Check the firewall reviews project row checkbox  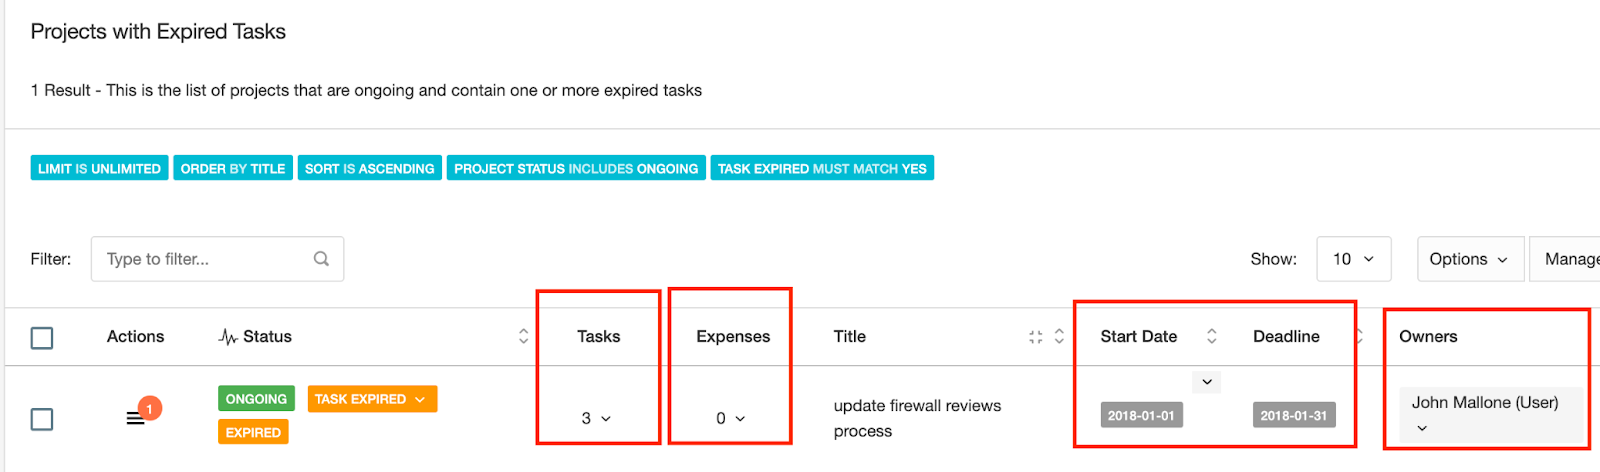[42, 419]
